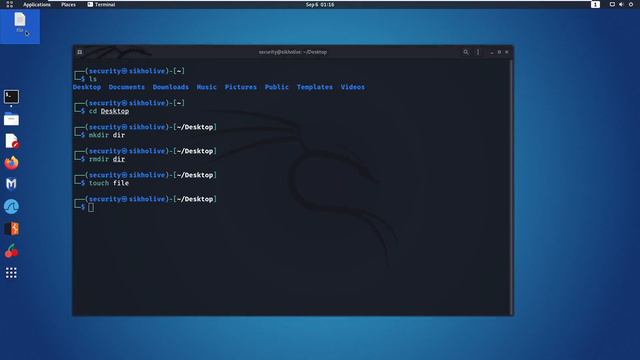Click the search icon in the terminal title bar
Viewport: 640px width, 360px height.
[466, 52]
